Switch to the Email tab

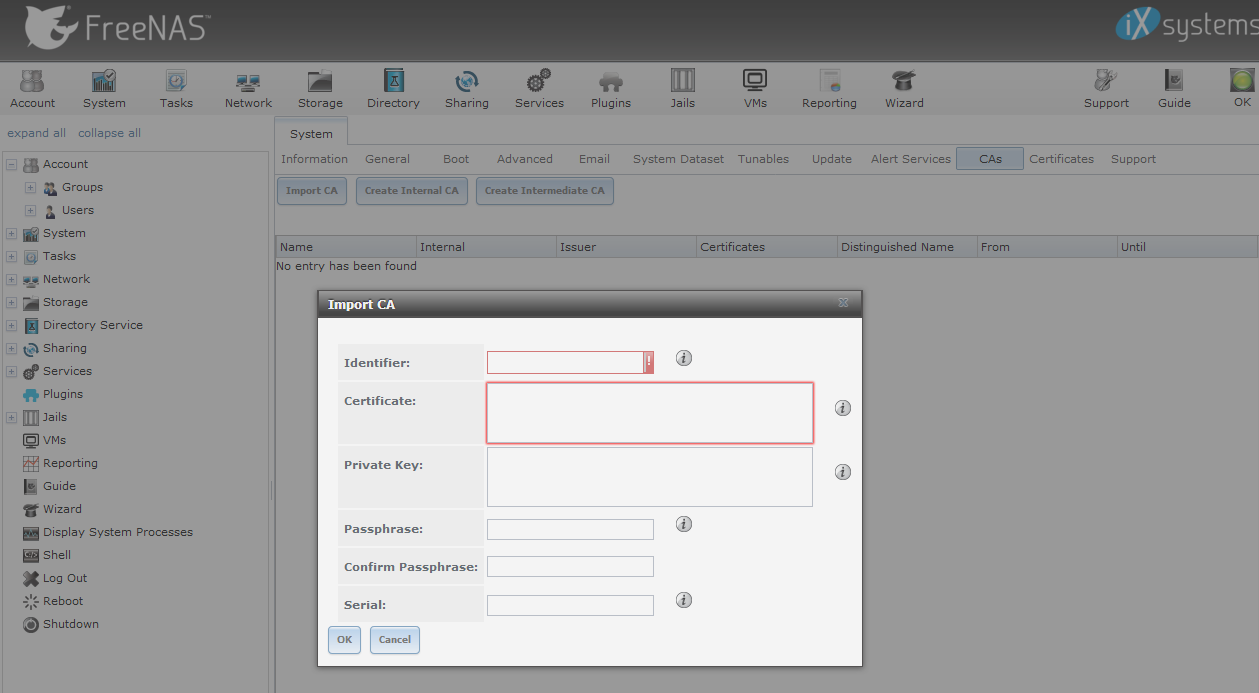[594, 159]
